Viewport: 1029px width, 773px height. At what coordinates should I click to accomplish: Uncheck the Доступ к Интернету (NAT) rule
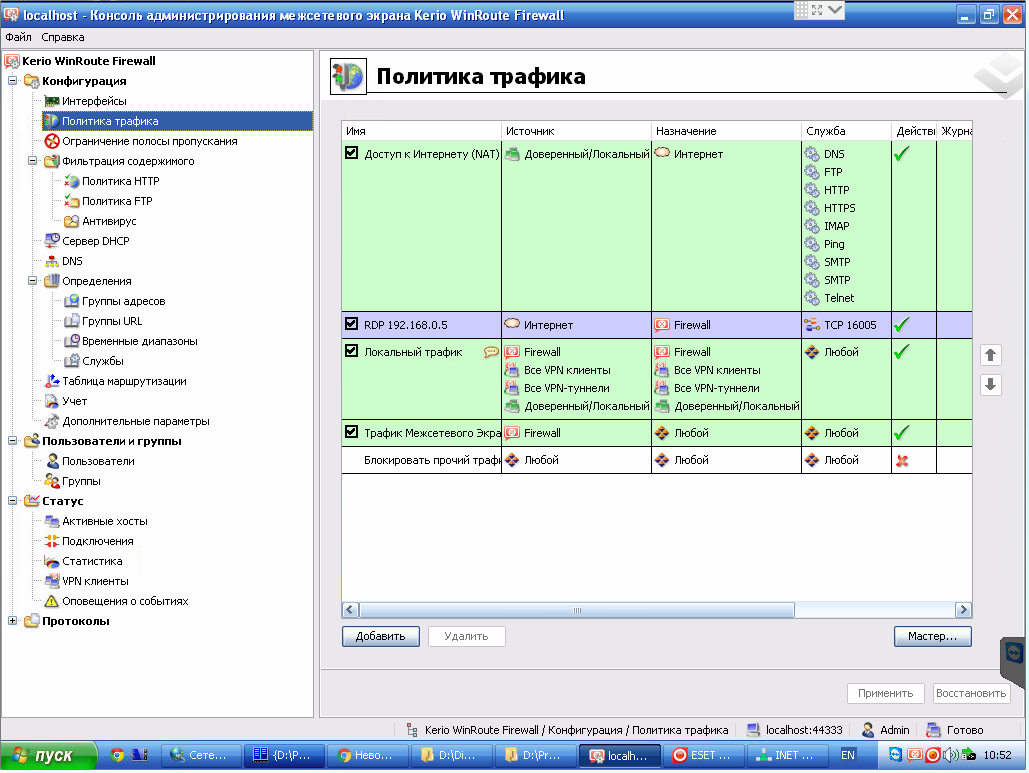(352, 153)
